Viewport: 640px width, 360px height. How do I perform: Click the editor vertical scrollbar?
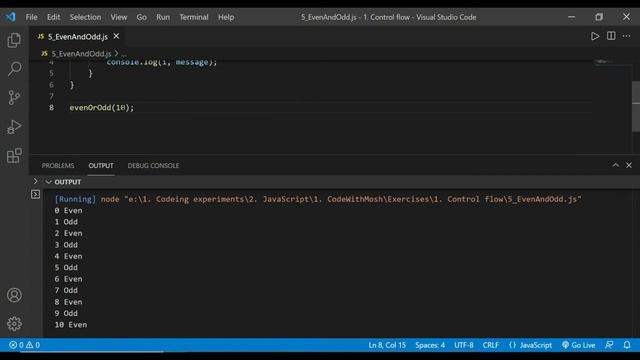tap(636, 106)
